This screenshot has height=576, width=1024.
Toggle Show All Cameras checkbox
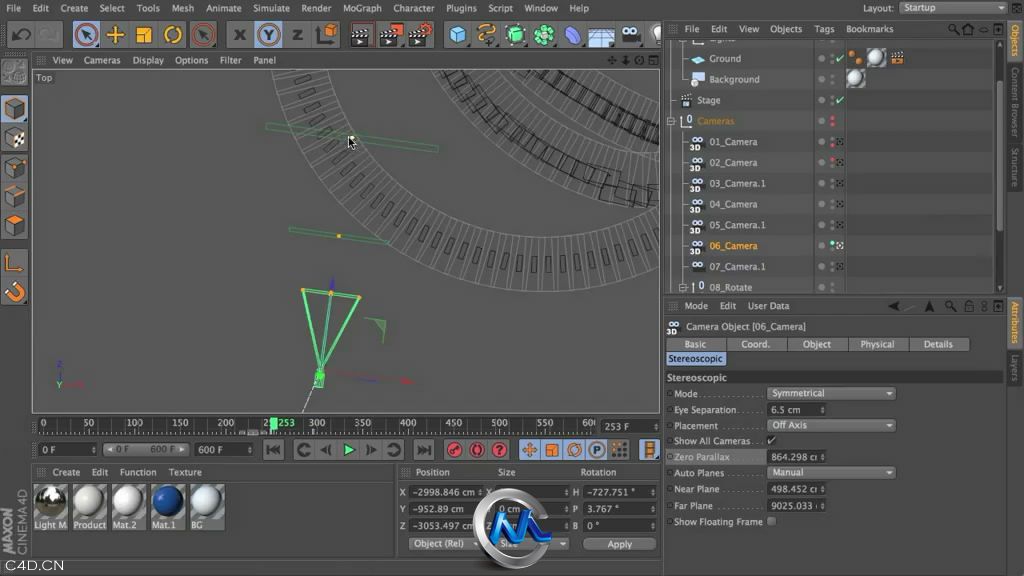coord(772,441)
